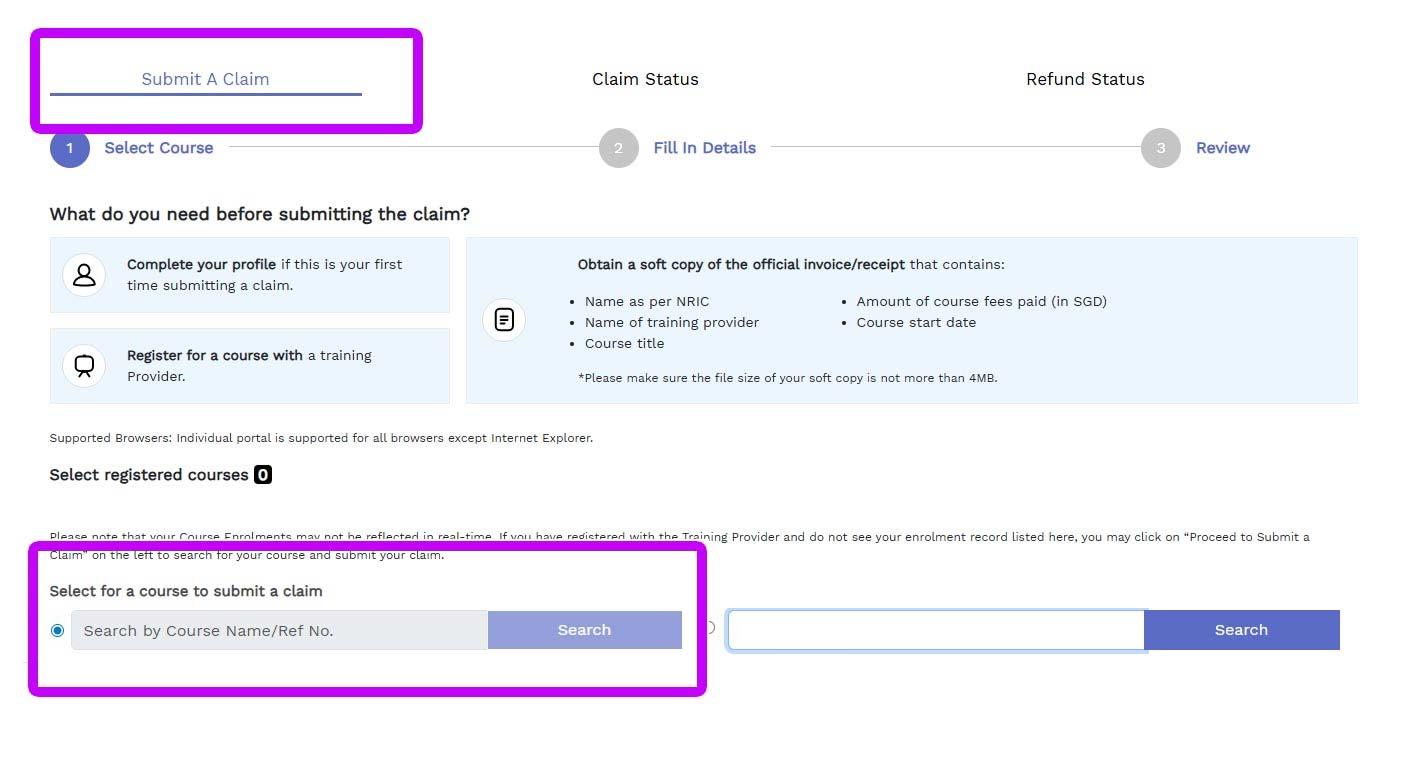
Task: Switch to the Refund Status tab
Action: (x=1085, y=79)
